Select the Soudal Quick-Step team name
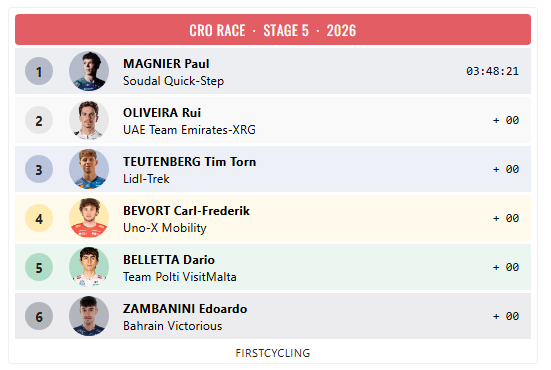This screenshot has height=370, width=551. 174,81
